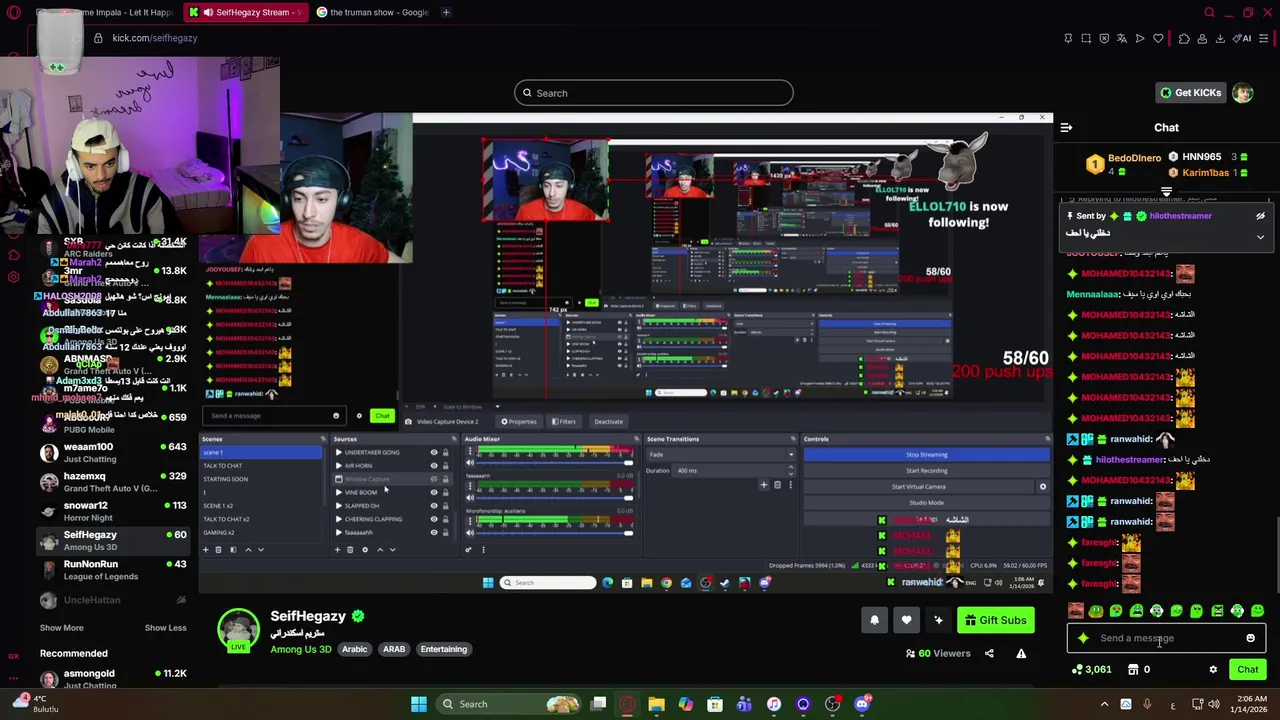
Task: Focus the Send a message field
Action: tap(1166, 638)
